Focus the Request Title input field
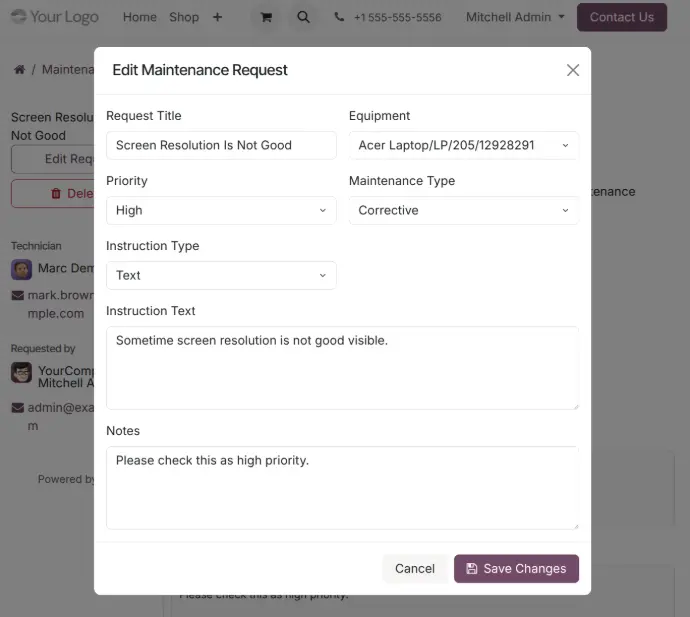The width and height of the screenshot is (690, 617). click(x=221, y=145)
